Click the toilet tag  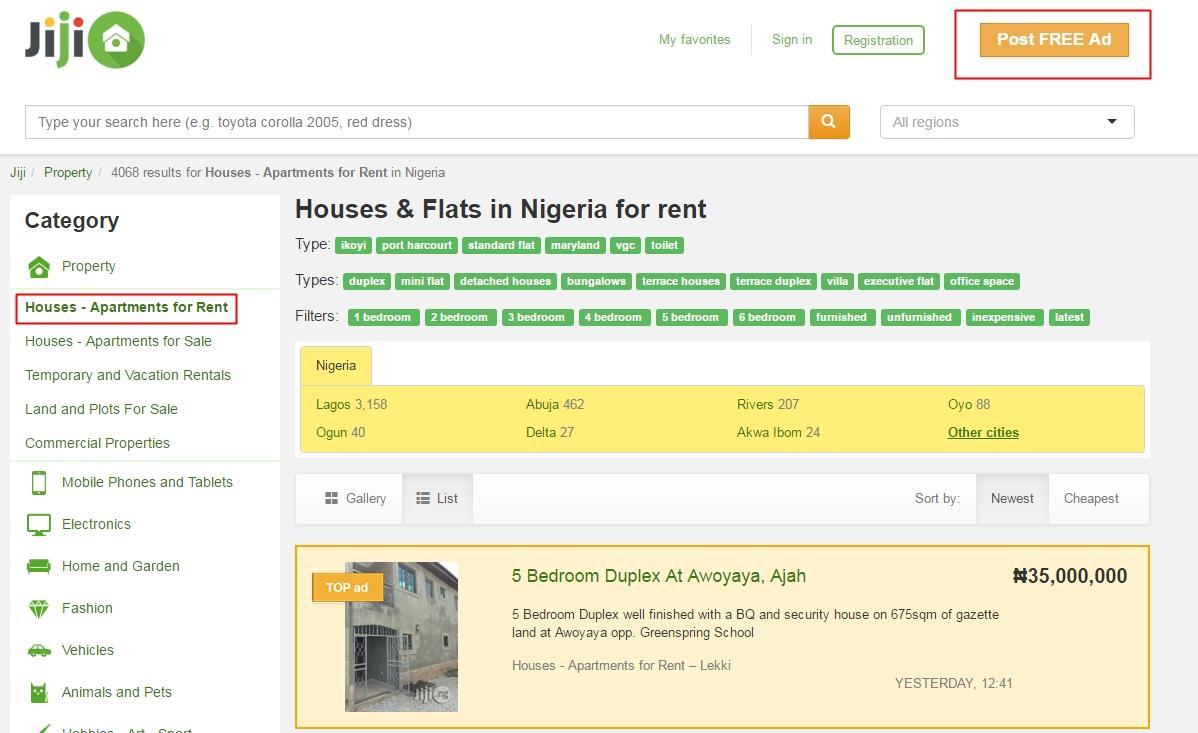(664, 245)
